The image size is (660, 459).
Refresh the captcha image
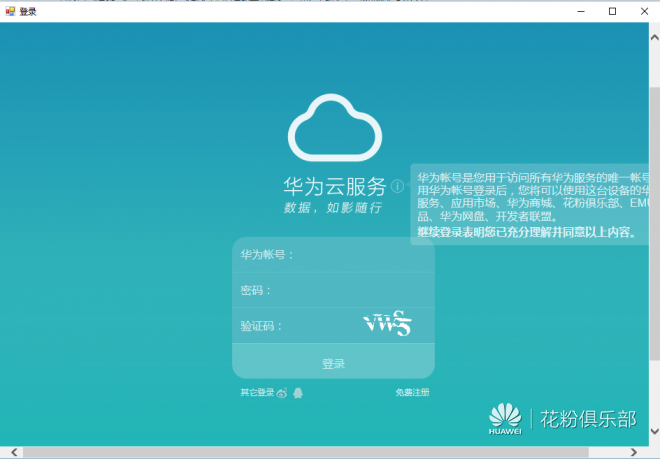pos(387,323)
